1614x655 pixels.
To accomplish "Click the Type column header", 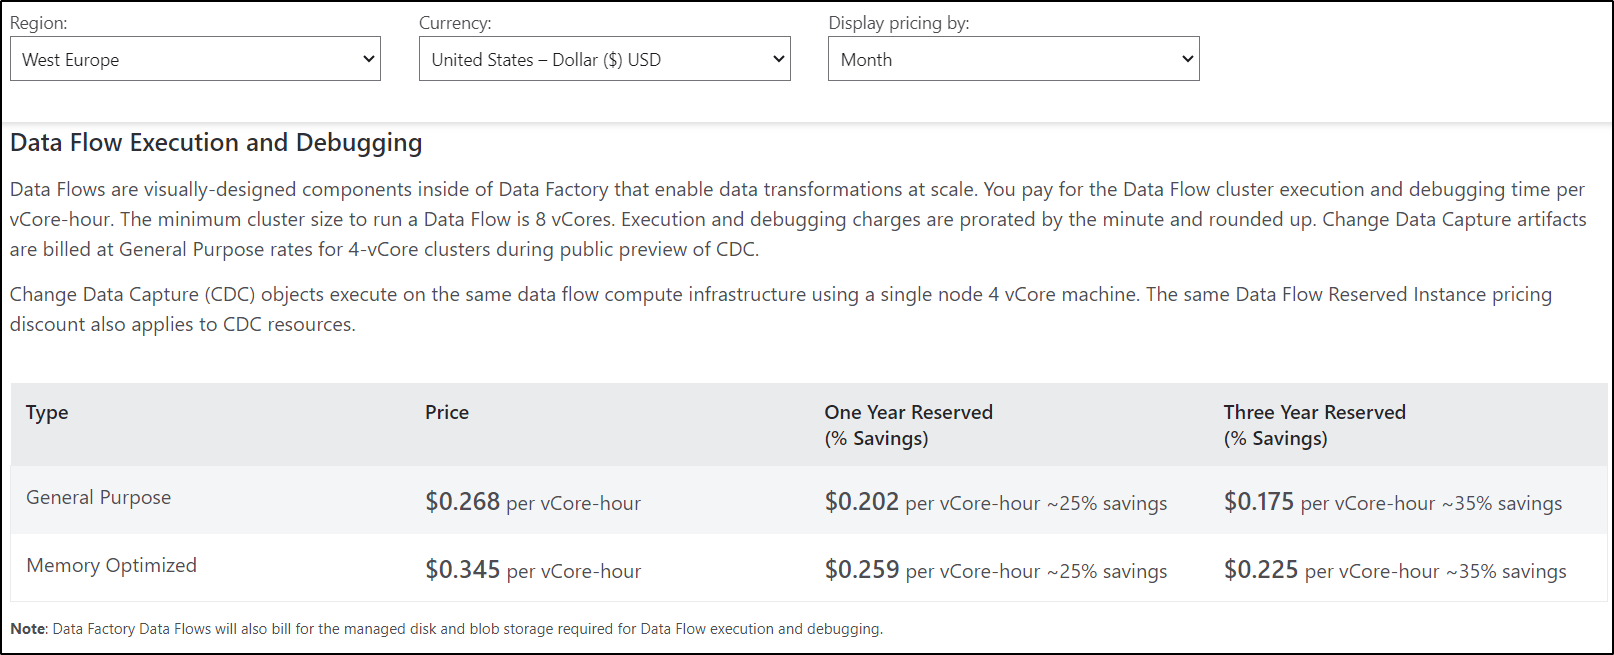I will point(47,413).
